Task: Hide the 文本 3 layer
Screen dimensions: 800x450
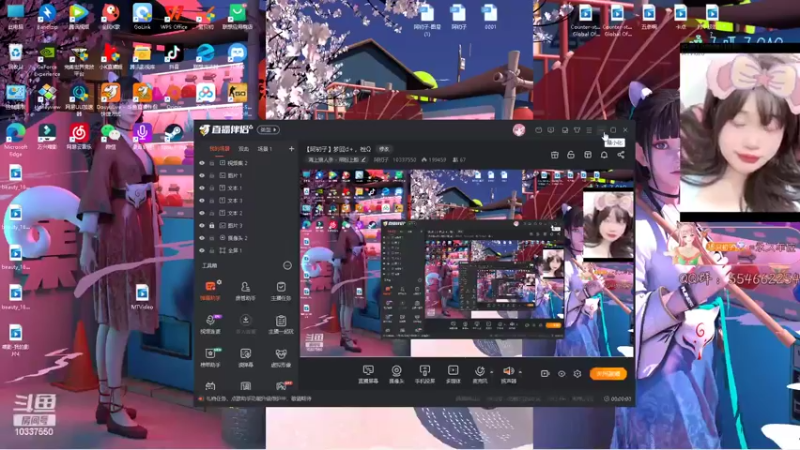Action: click(202, 201)
